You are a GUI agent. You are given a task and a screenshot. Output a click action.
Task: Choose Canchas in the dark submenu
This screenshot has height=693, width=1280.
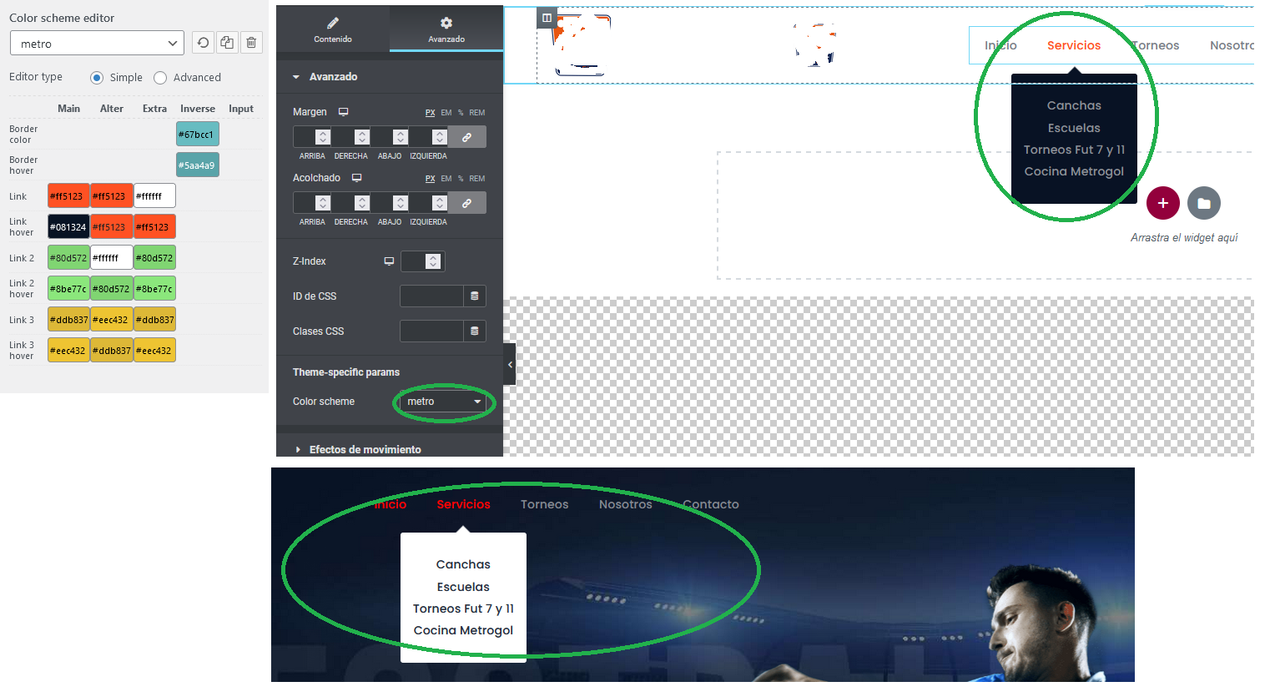(1074, 105)
